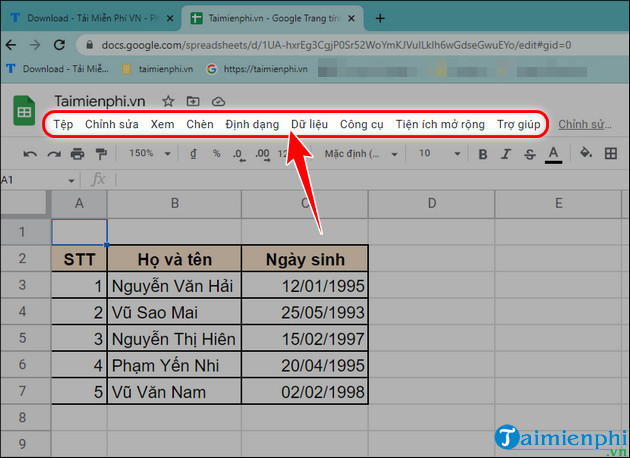
Task: Increase decimal places button
Action: (x=263, y=154)
